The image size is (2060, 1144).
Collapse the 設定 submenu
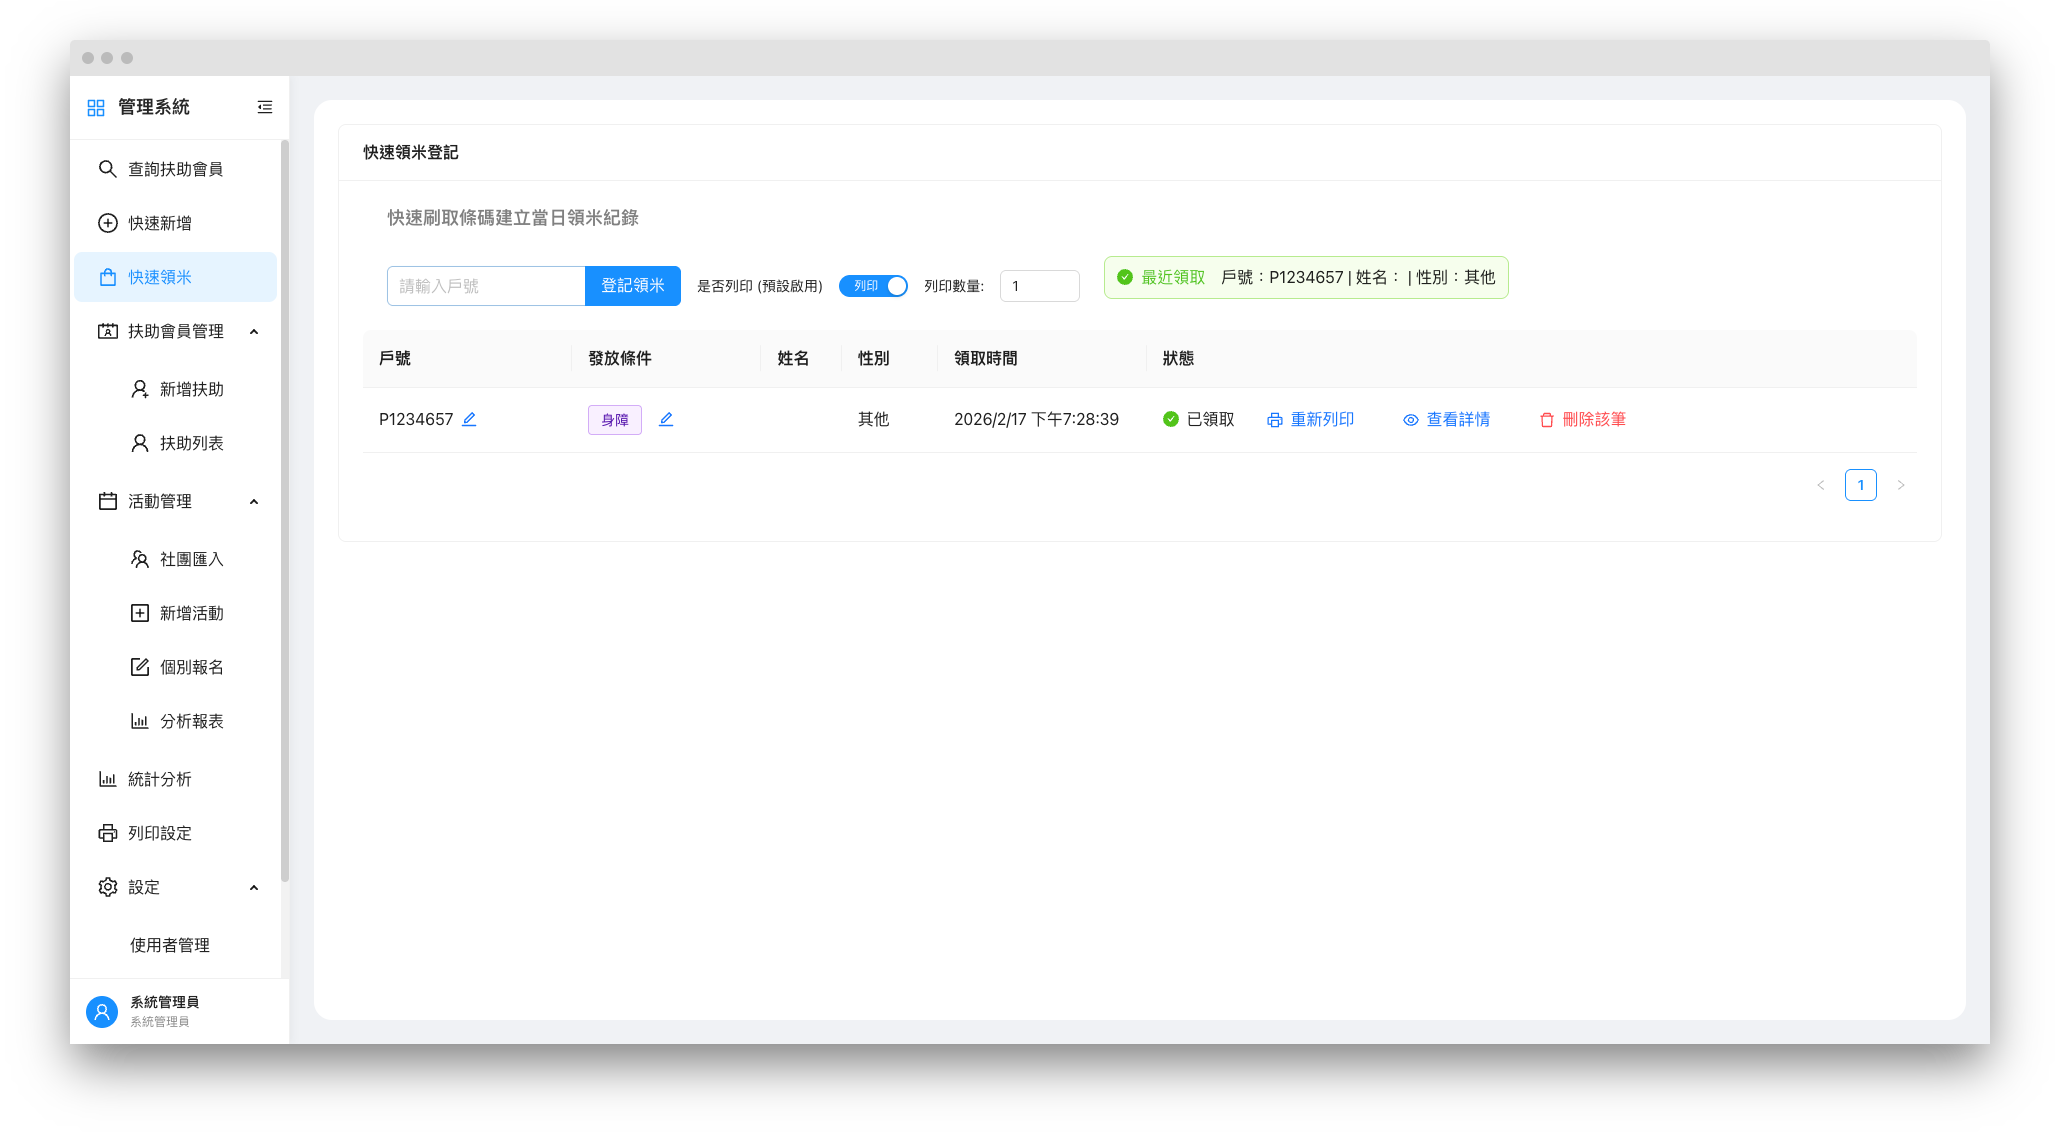pos(254,887)
